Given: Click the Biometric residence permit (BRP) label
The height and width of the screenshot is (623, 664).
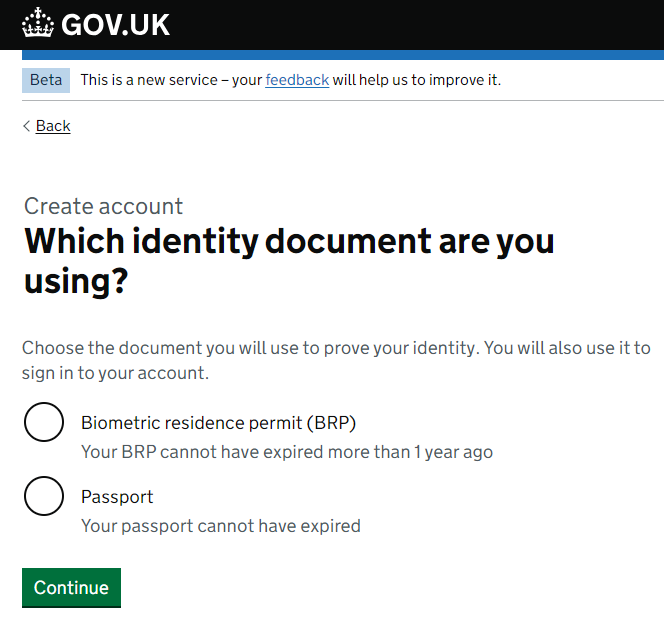Looking at the screenshot, I should click(x=218, y=423).
